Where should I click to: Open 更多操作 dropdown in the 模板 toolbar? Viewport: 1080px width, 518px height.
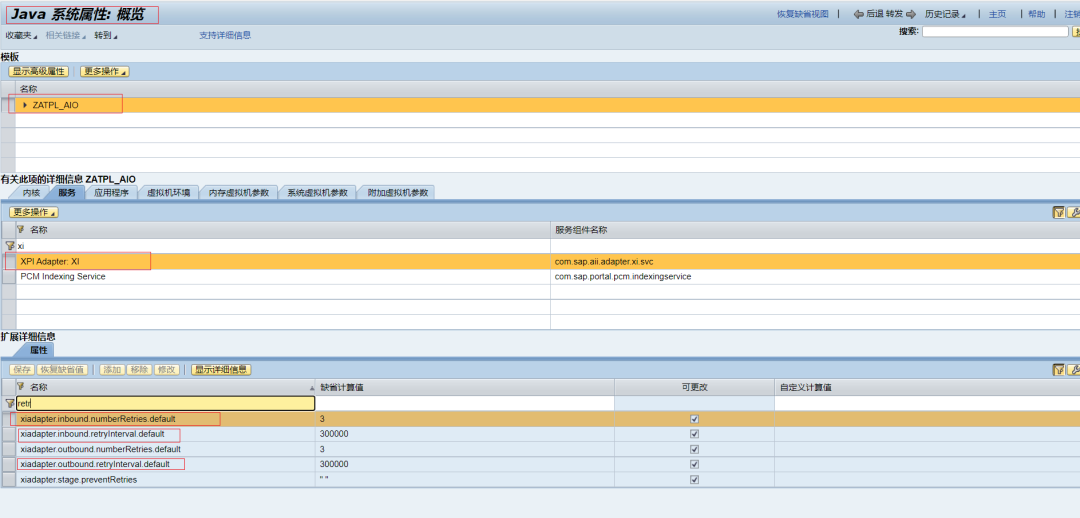[105, 71]
